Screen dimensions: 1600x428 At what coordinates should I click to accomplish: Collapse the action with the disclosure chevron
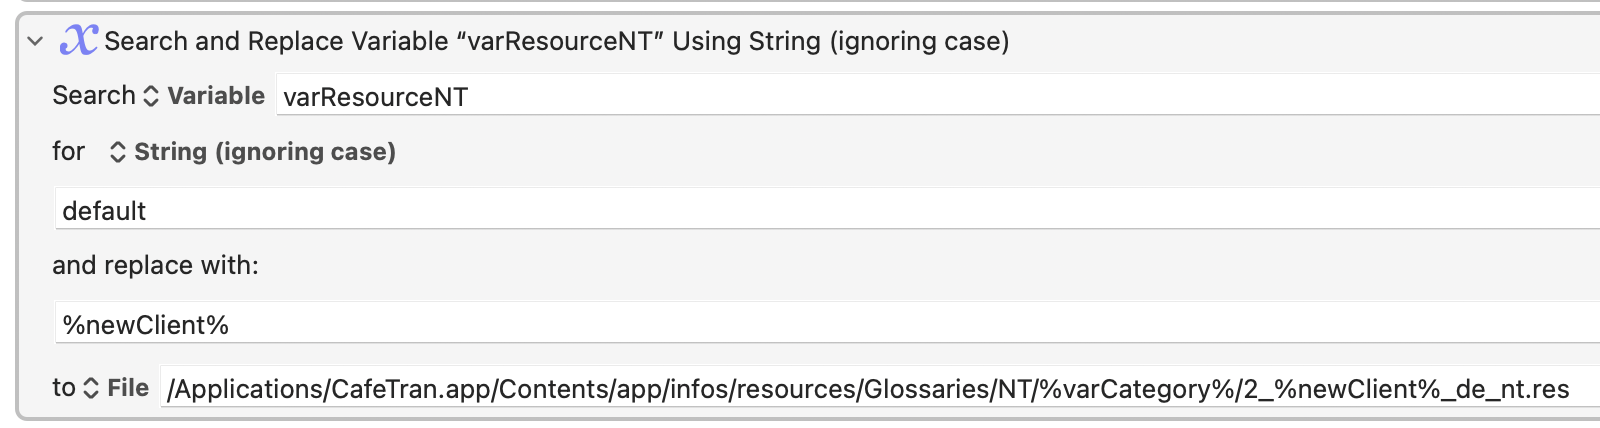(35, 42)
